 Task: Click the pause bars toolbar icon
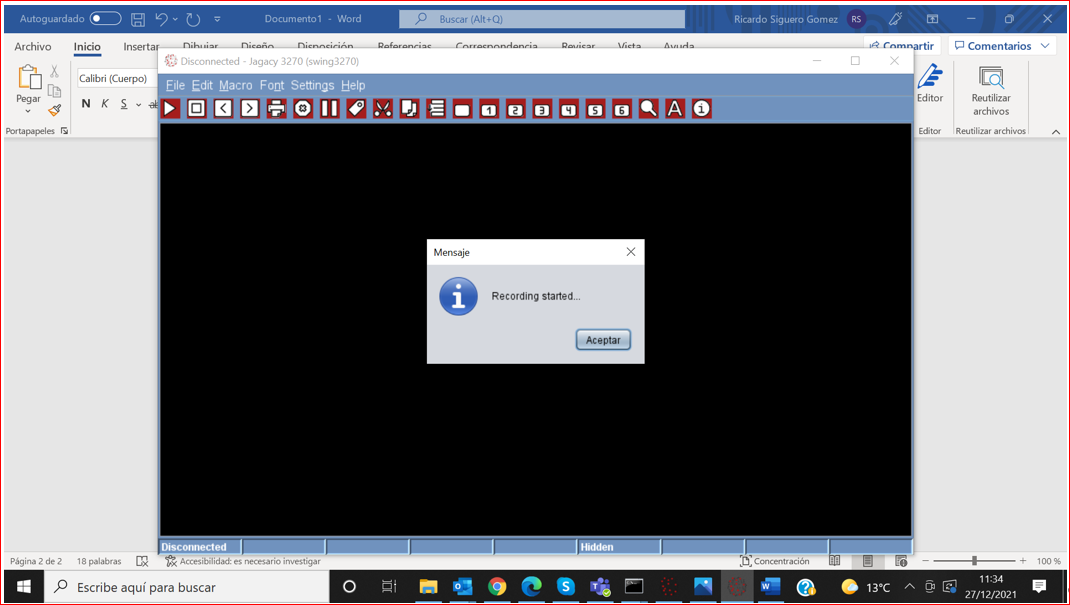click(x=330, y=109)
